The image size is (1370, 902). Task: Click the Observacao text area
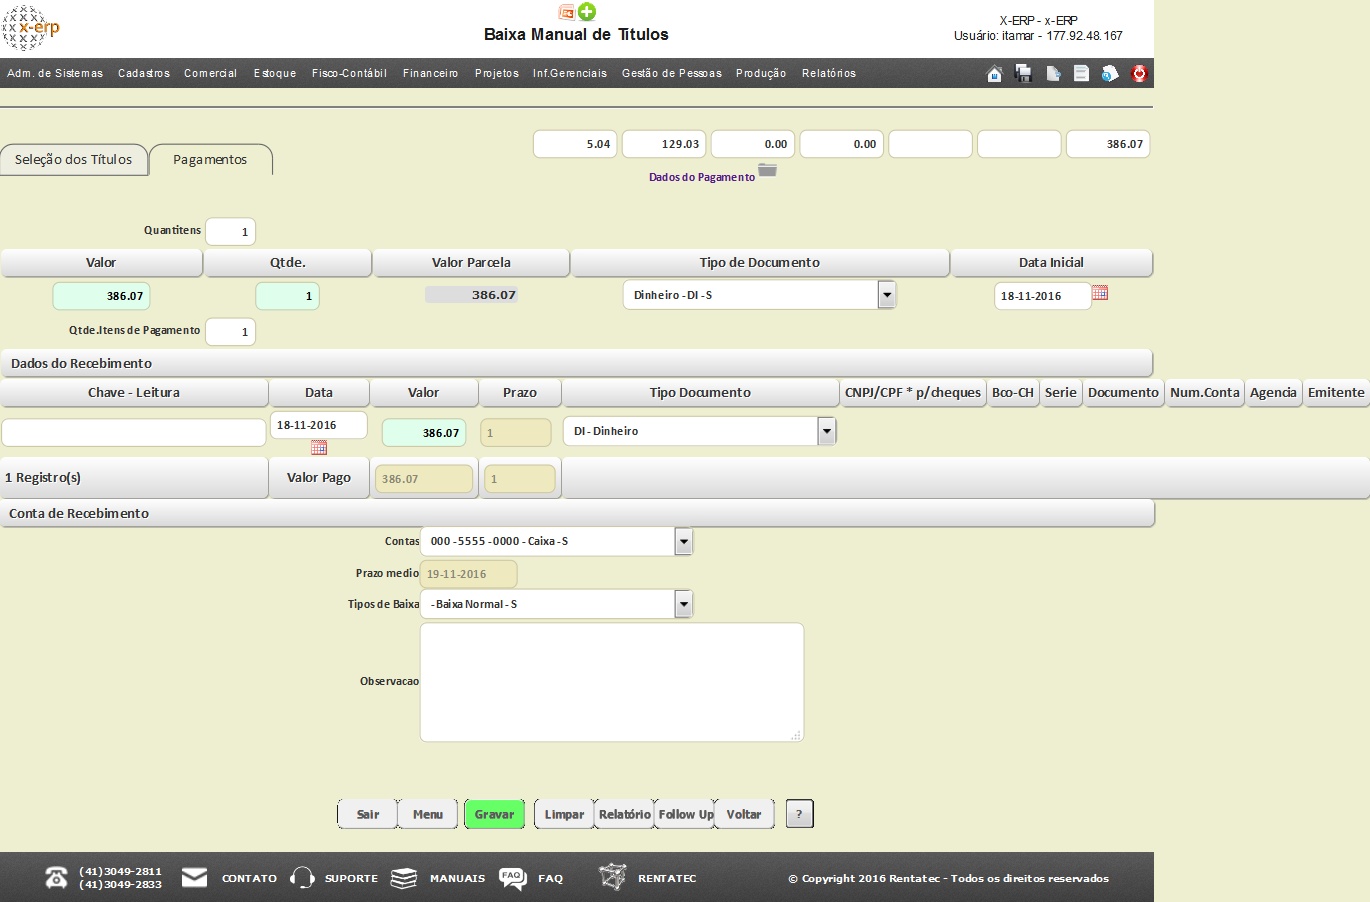pos(612,682)
